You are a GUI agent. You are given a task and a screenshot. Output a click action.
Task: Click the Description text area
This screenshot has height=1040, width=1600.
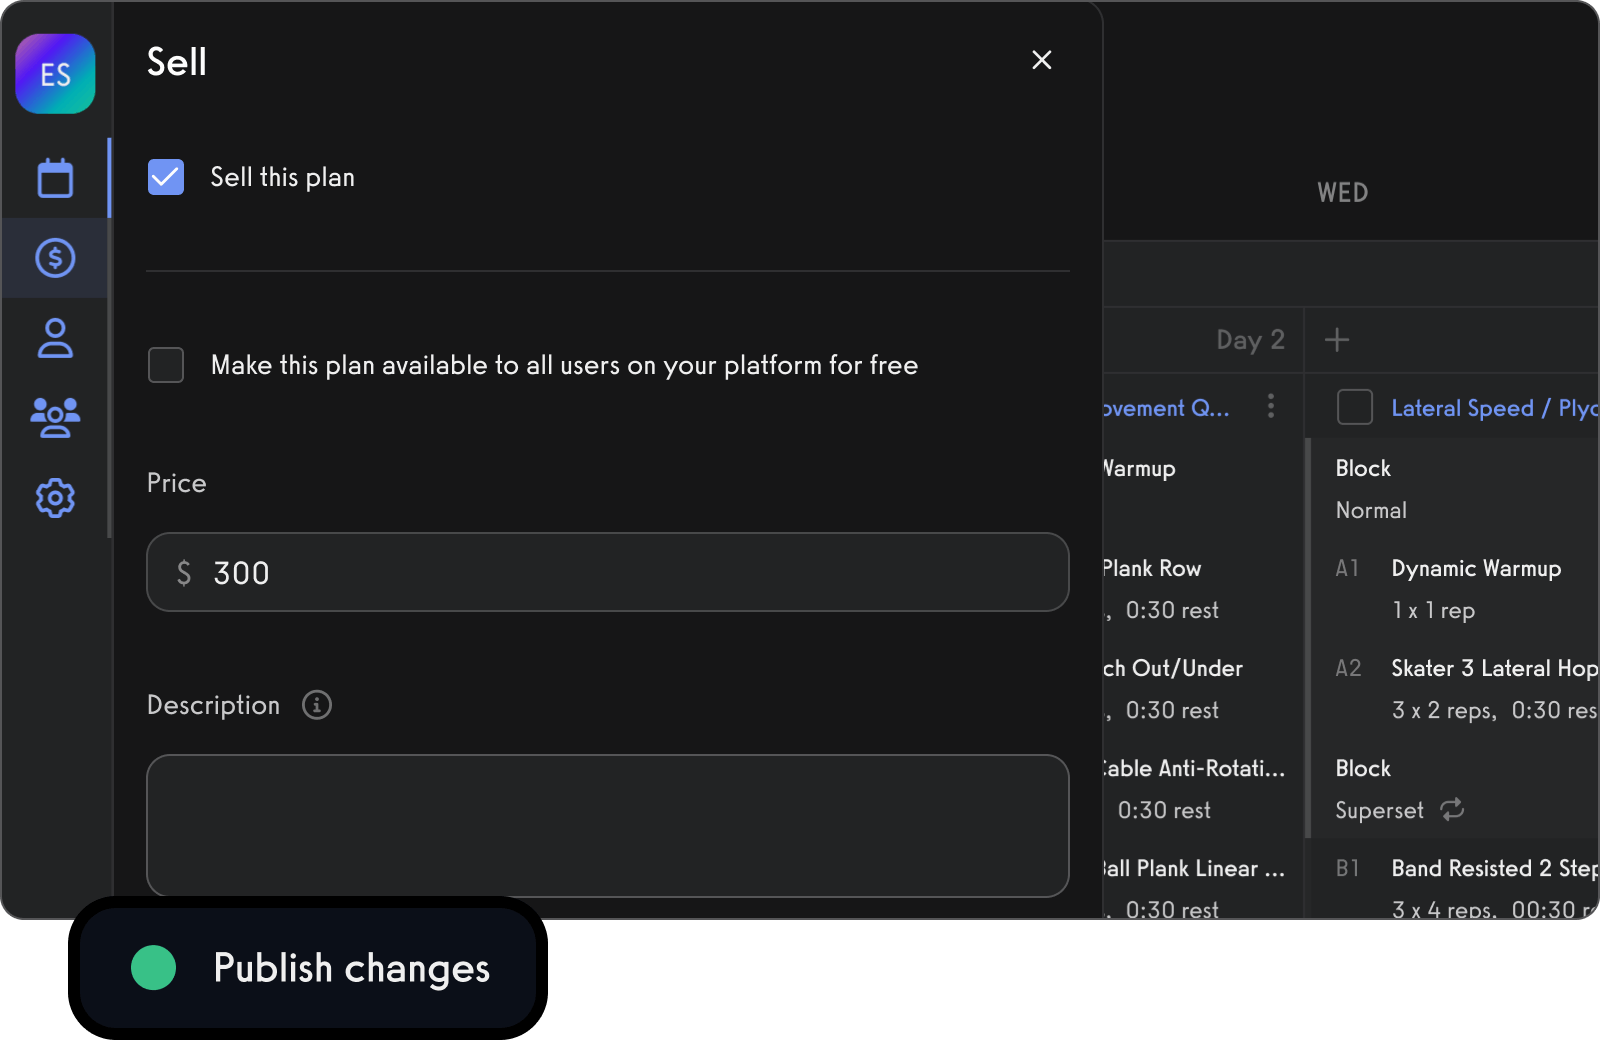pos(607,825)
